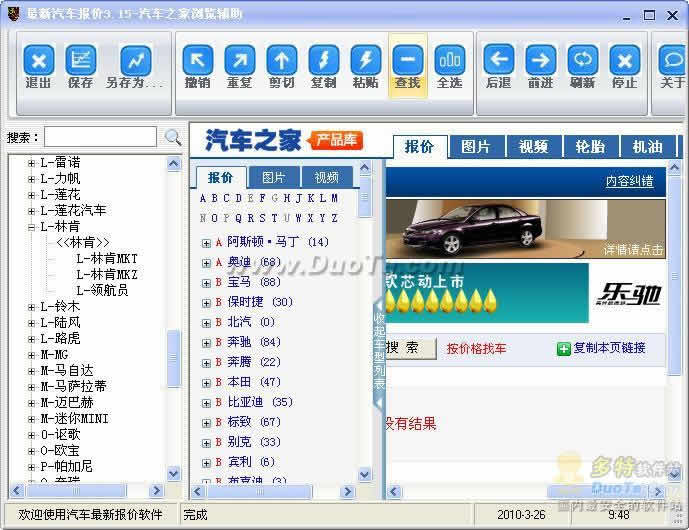Expand the 比亚迪 (35) brand entry

pos(206,403)
